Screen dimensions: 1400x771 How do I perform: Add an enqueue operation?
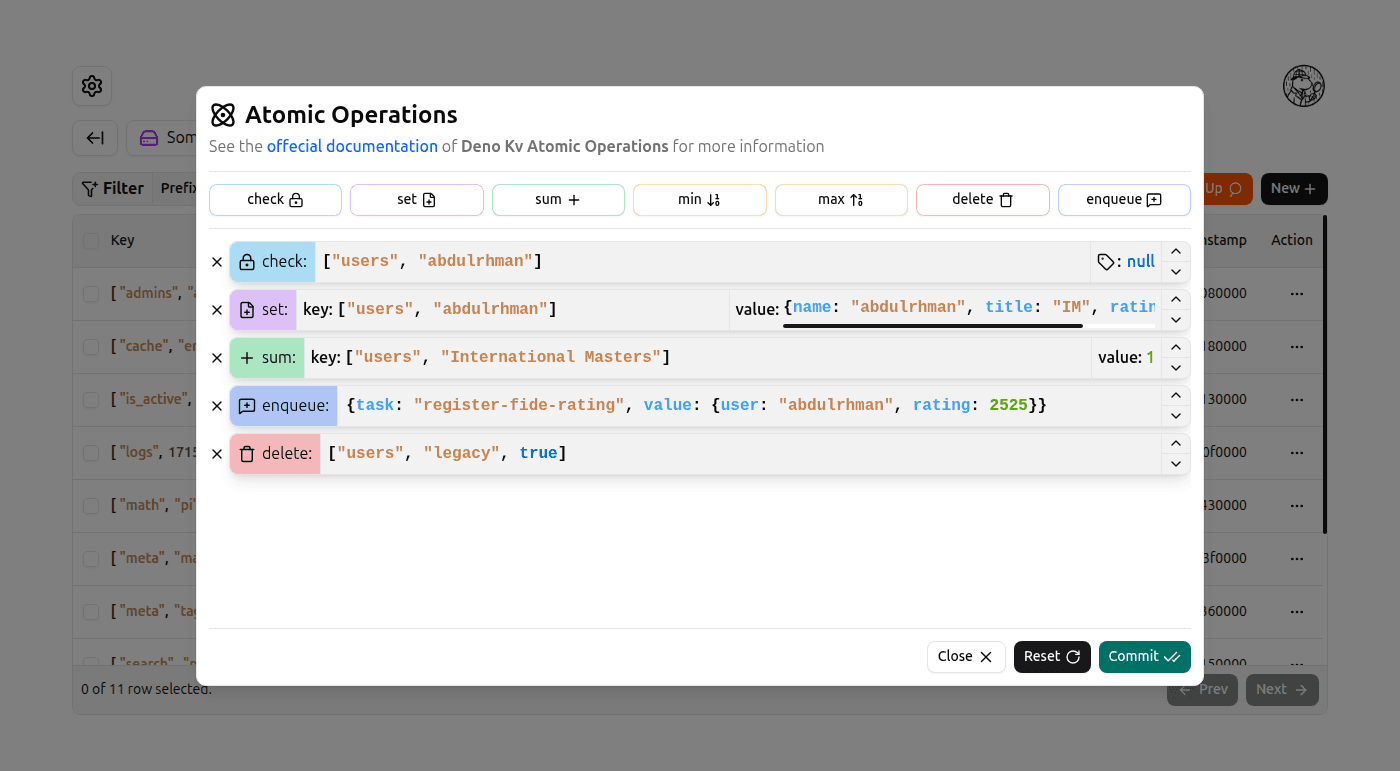coord(1124,199)
